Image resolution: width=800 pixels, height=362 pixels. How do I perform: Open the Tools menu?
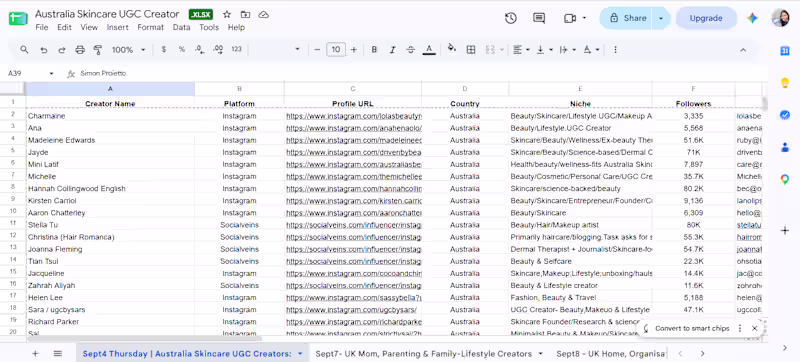point(209,28)
